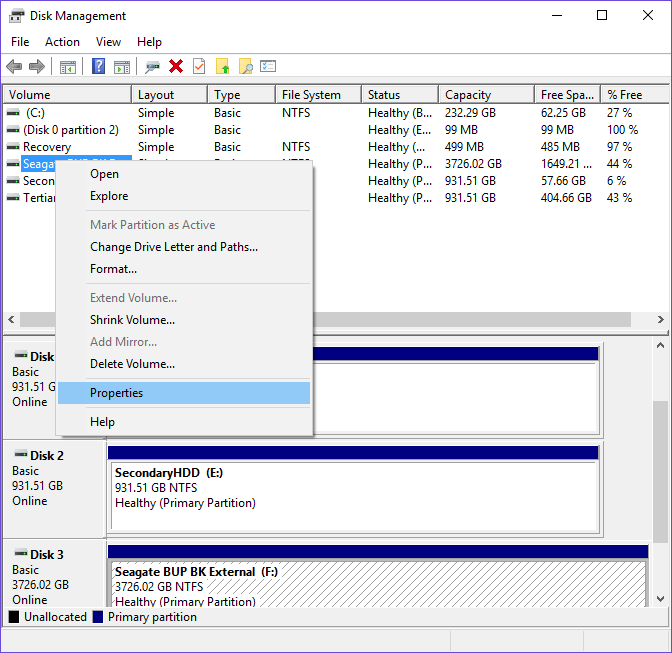Click the disk pane scroll down arrow

(x=662, y=599)
